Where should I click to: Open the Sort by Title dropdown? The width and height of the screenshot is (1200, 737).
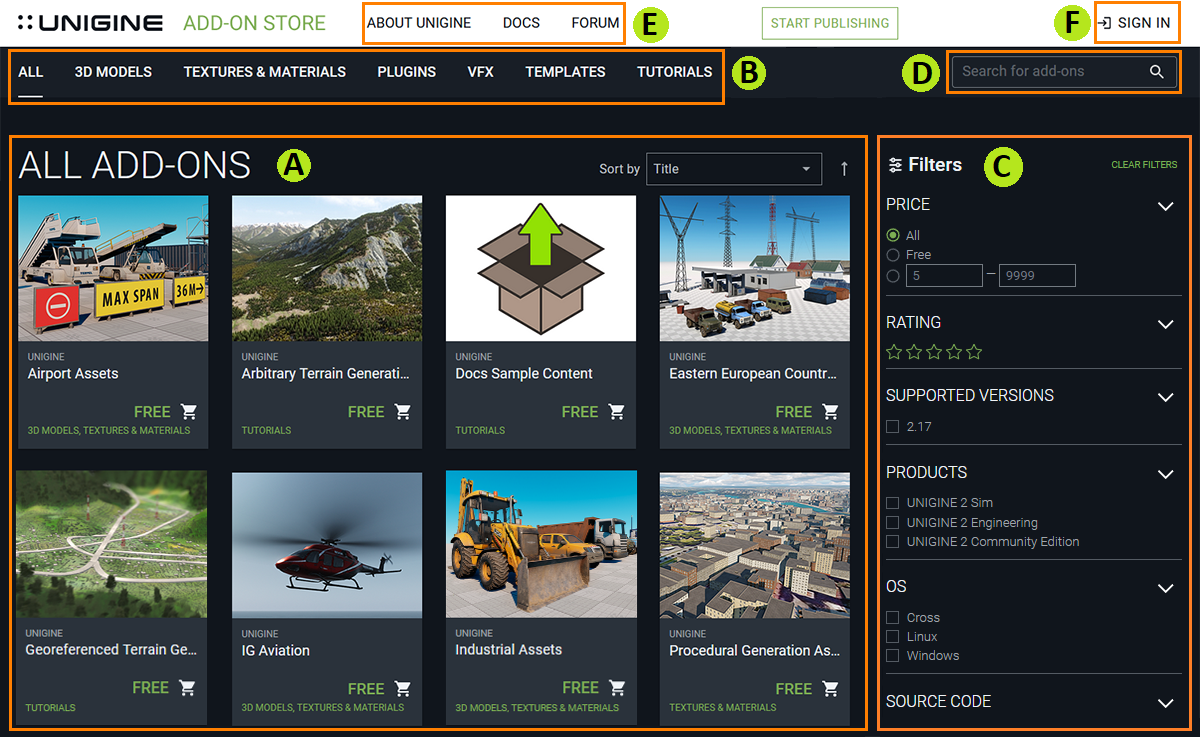734,169
